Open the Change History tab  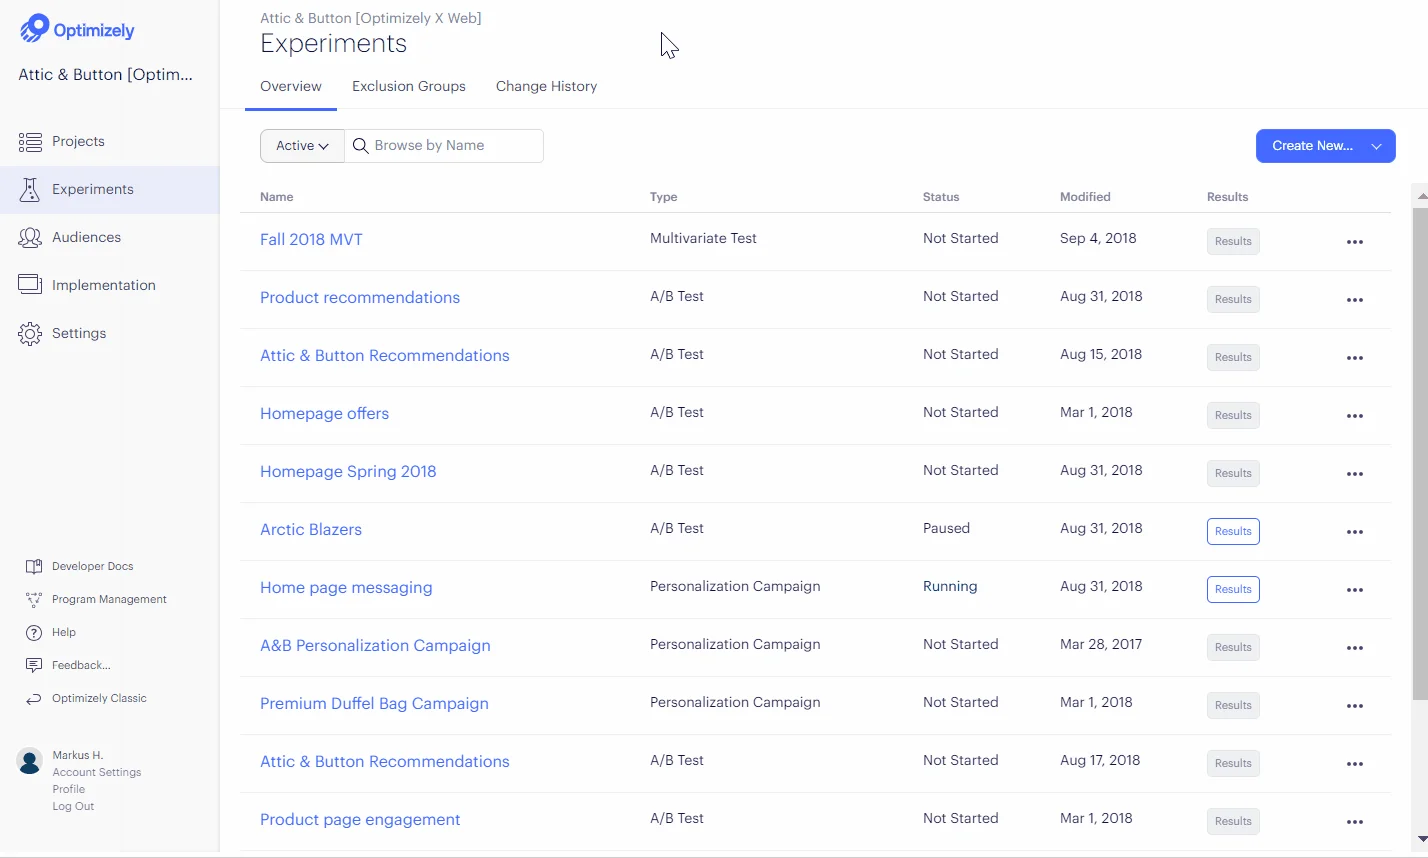coord(546,86)
